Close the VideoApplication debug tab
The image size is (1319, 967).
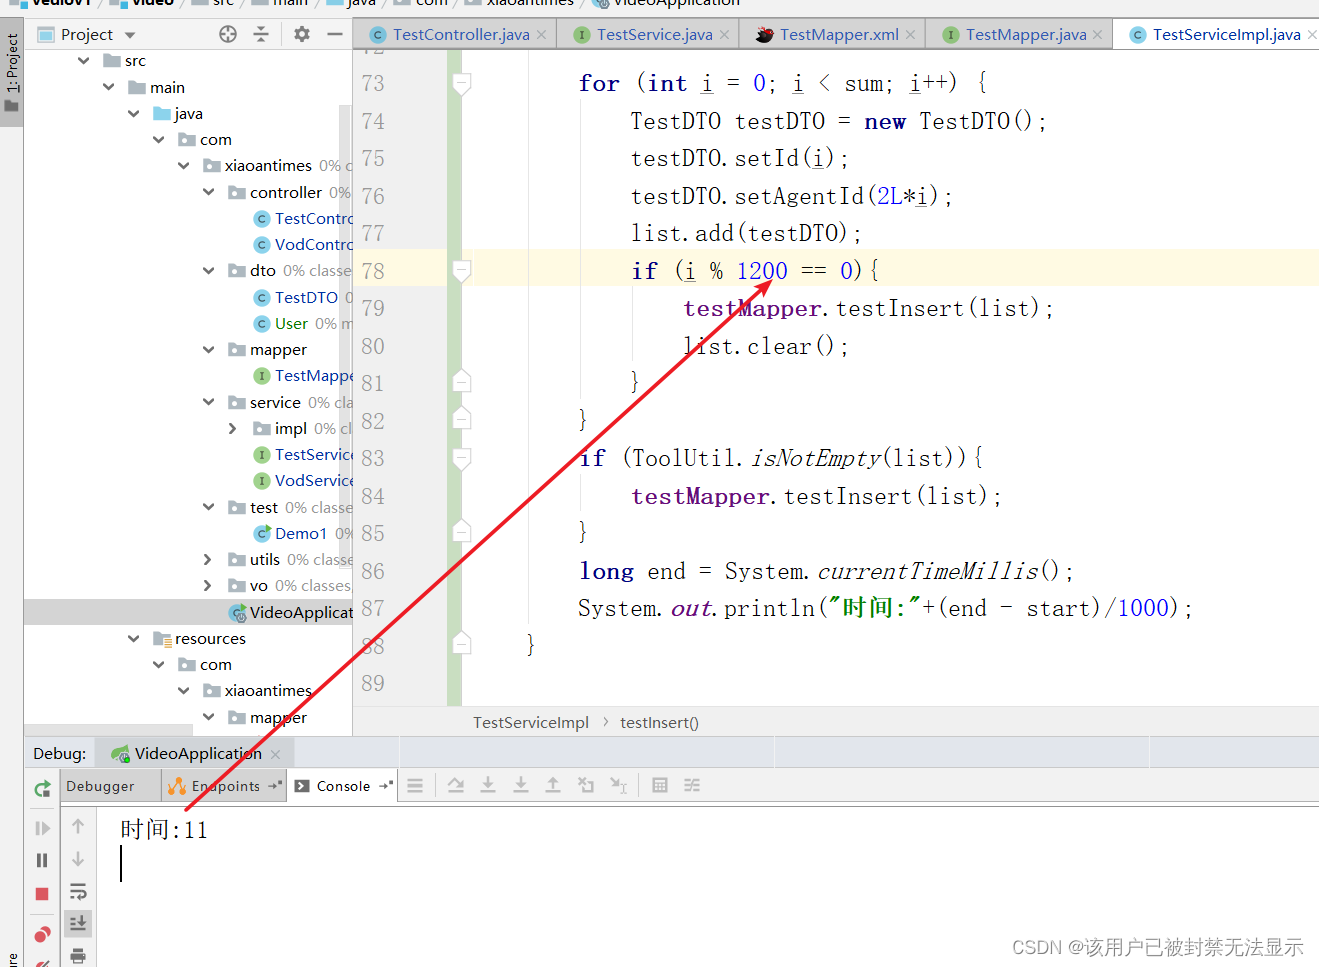[275, 754]
